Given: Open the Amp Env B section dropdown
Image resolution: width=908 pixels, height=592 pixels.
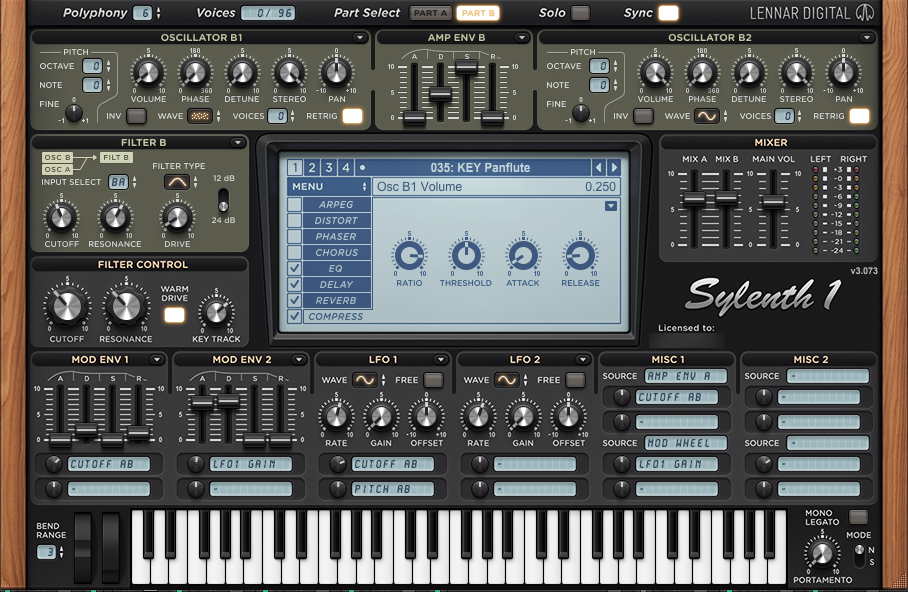Looking at the screenshot, I should pyautogui.click(x=522, y=38).
